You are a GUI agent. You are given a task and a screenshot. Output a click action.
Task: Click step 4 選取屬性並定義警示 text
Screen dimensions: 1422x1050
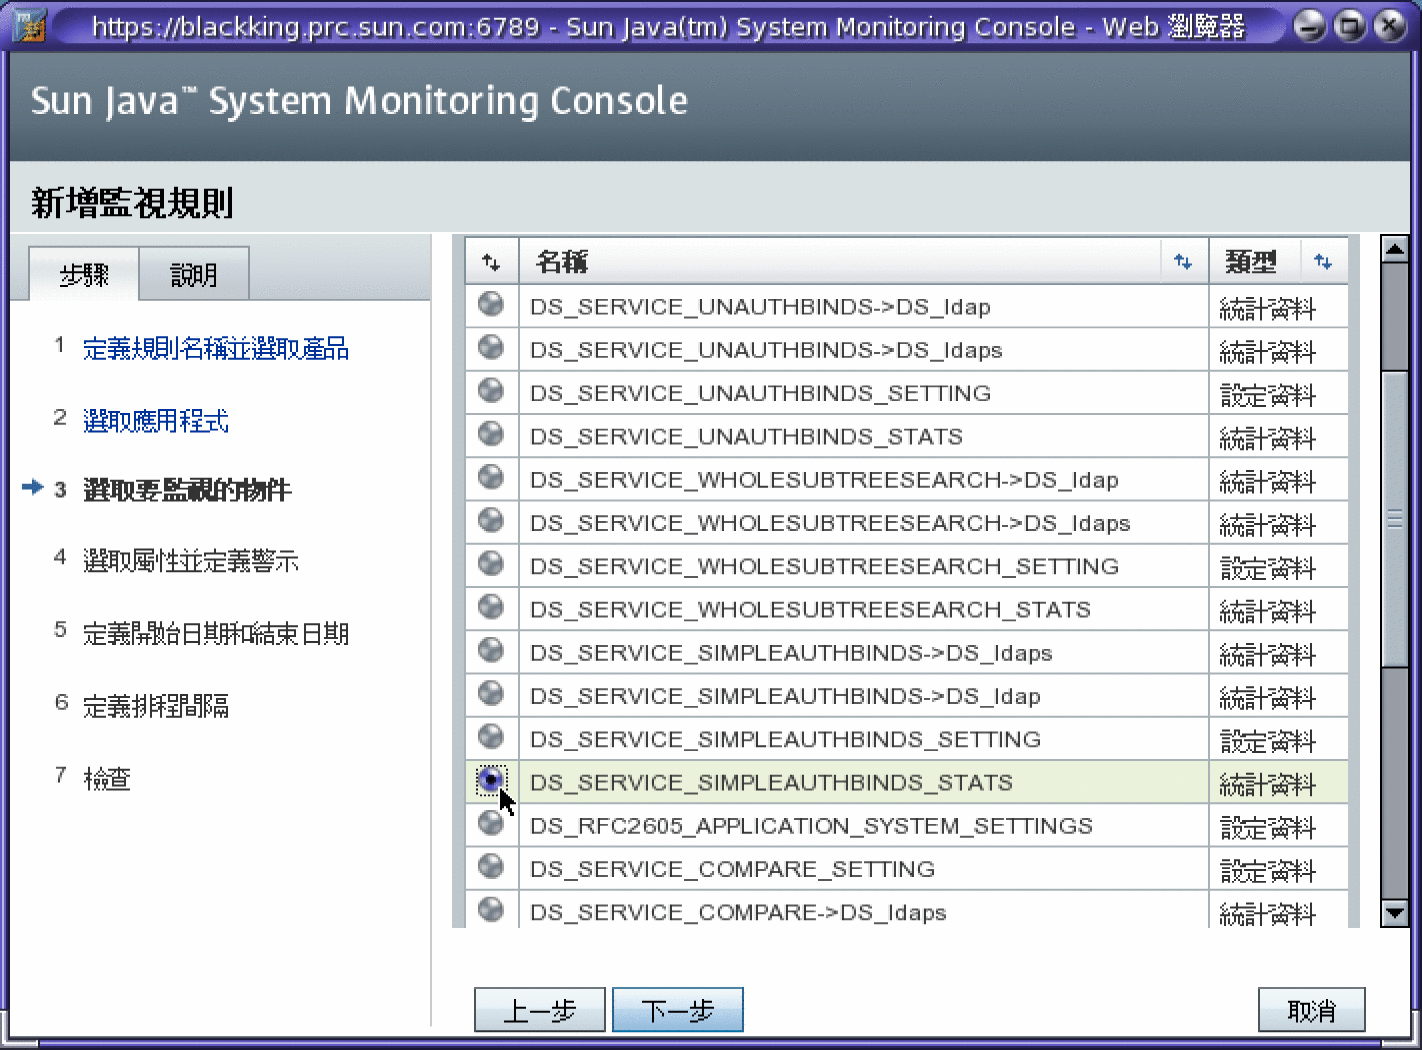point(191,561)
